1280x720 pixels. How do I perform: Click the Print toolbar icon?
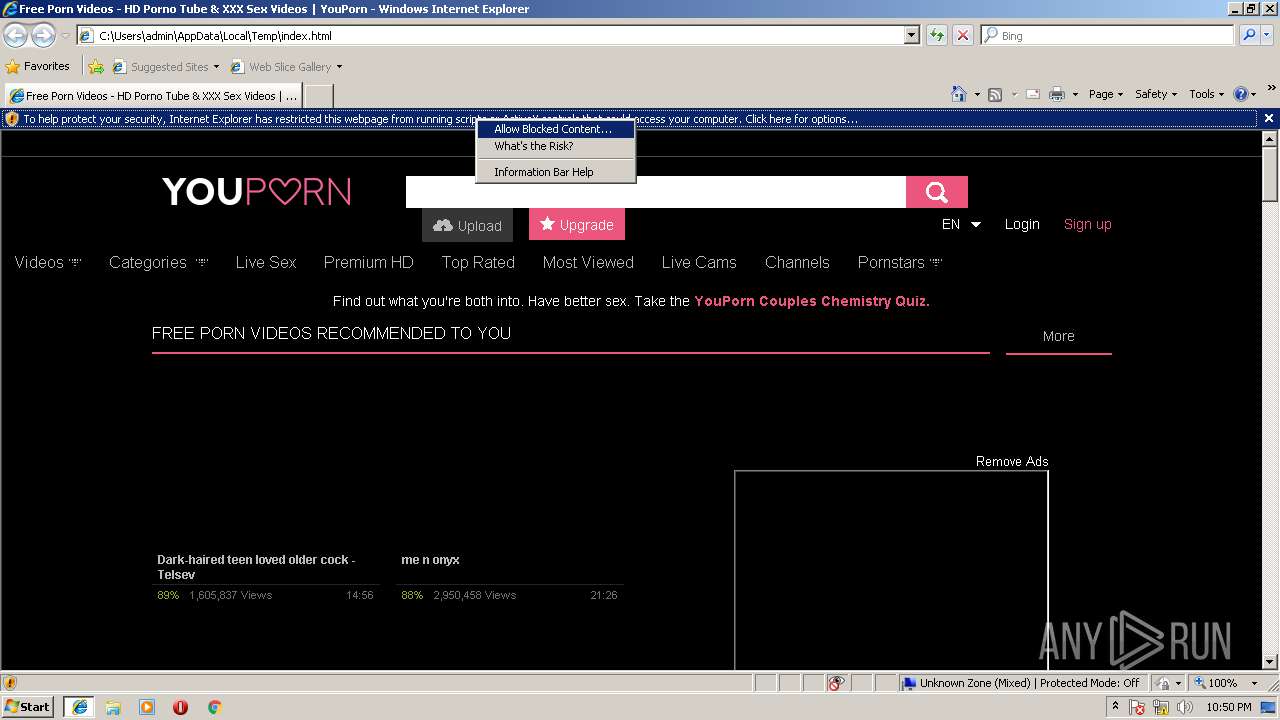[1057, 94]
